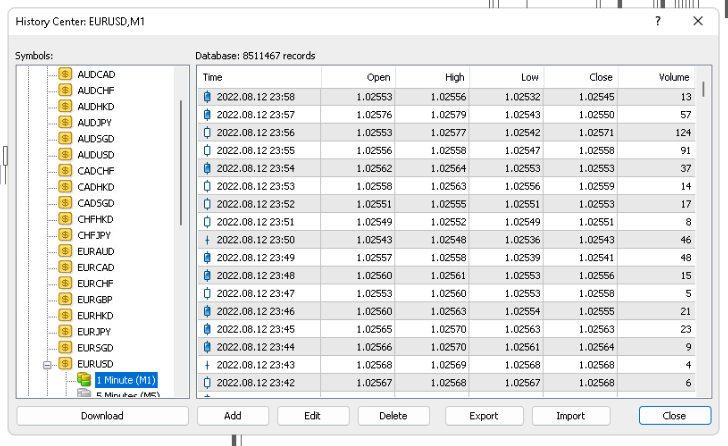This screenshot has width=728, height=446.
Task: Click candle icon of 23:58 record
Action: 207,97
